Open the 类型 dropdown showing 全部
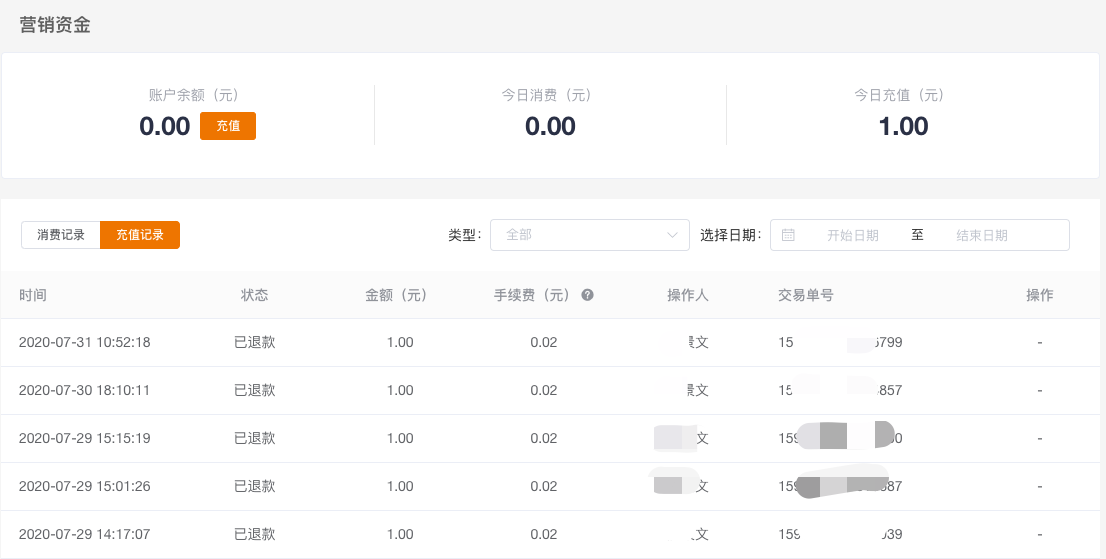The height and width of the screenshot is (559, 1106). tap(580, 235)
